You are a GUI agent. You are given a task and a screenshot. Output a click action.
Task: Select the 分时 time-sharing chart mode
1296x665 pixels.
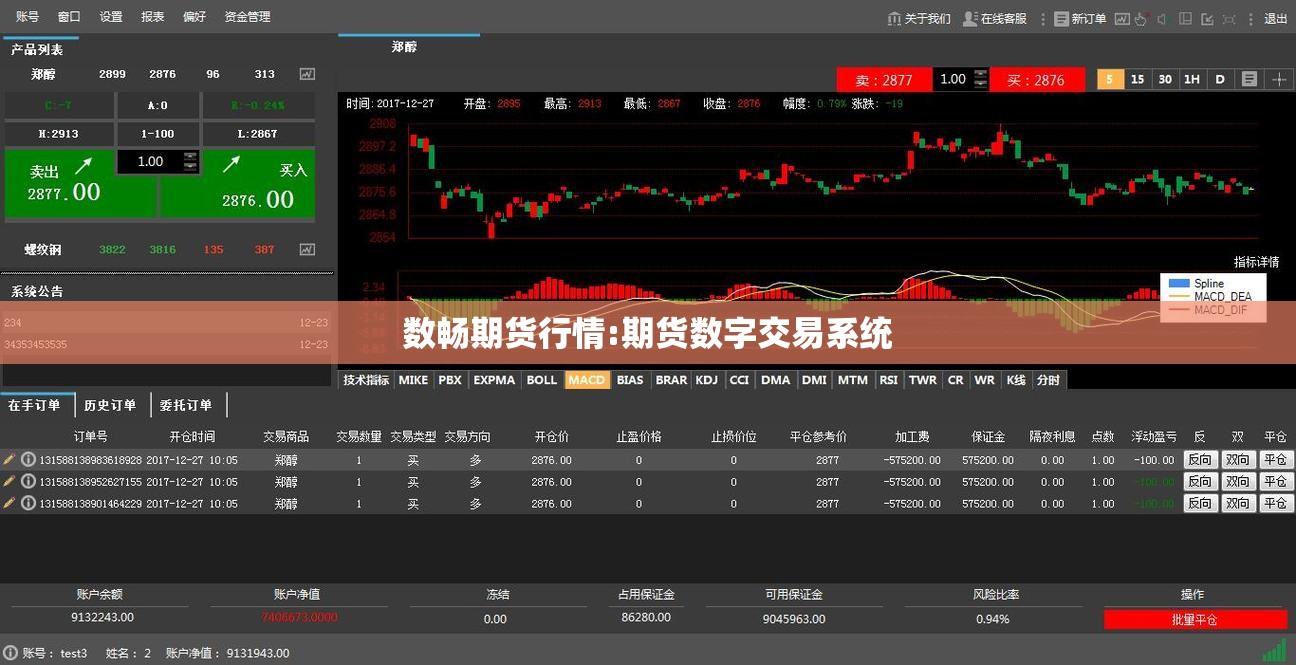1048,380
